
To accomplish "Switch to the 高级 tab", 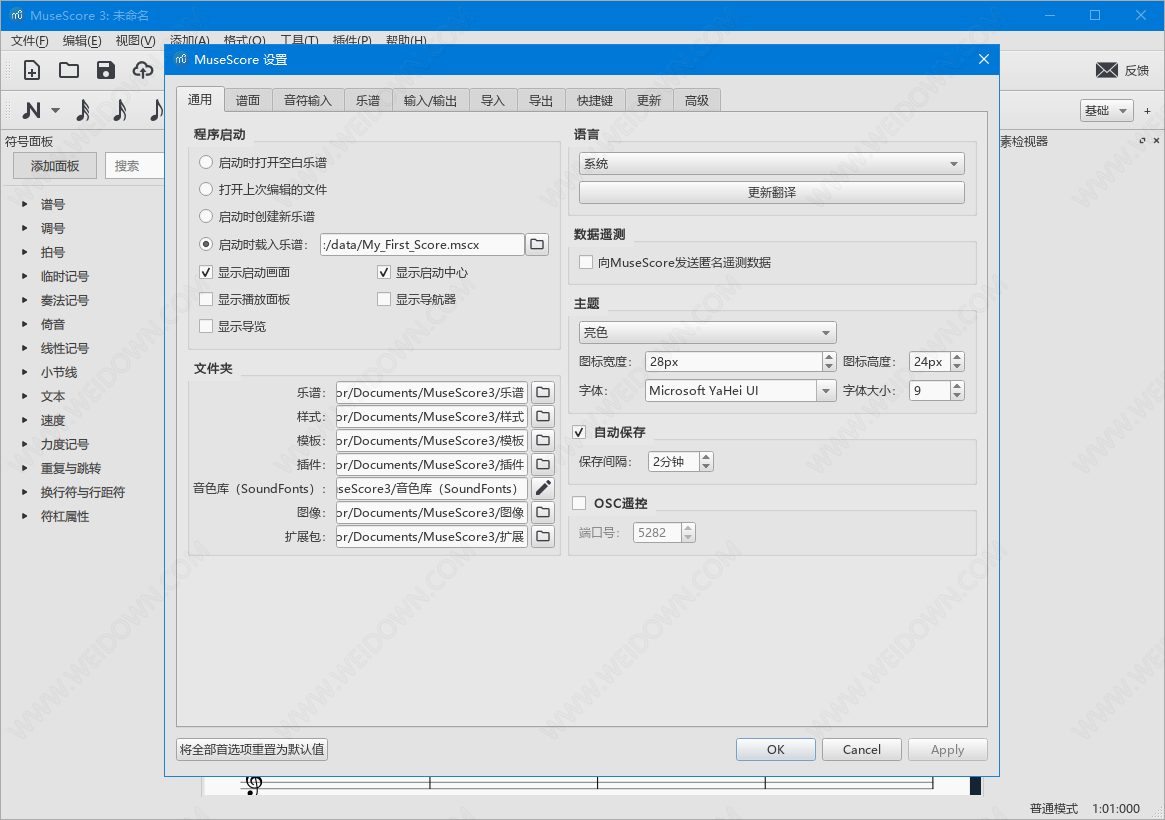I will click(697, 100).
